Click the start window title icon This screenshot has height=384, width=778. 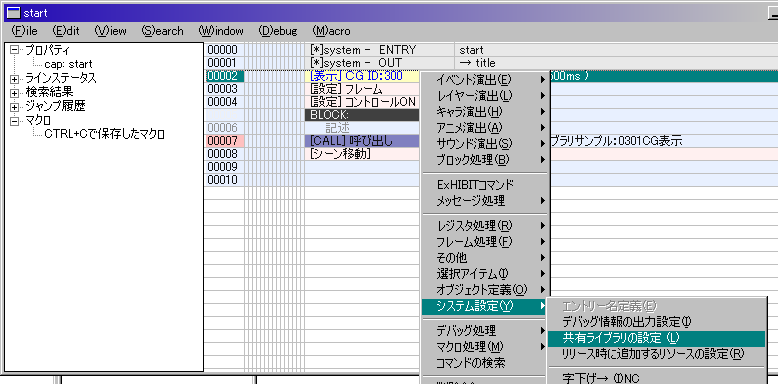[x=14, y=13]
